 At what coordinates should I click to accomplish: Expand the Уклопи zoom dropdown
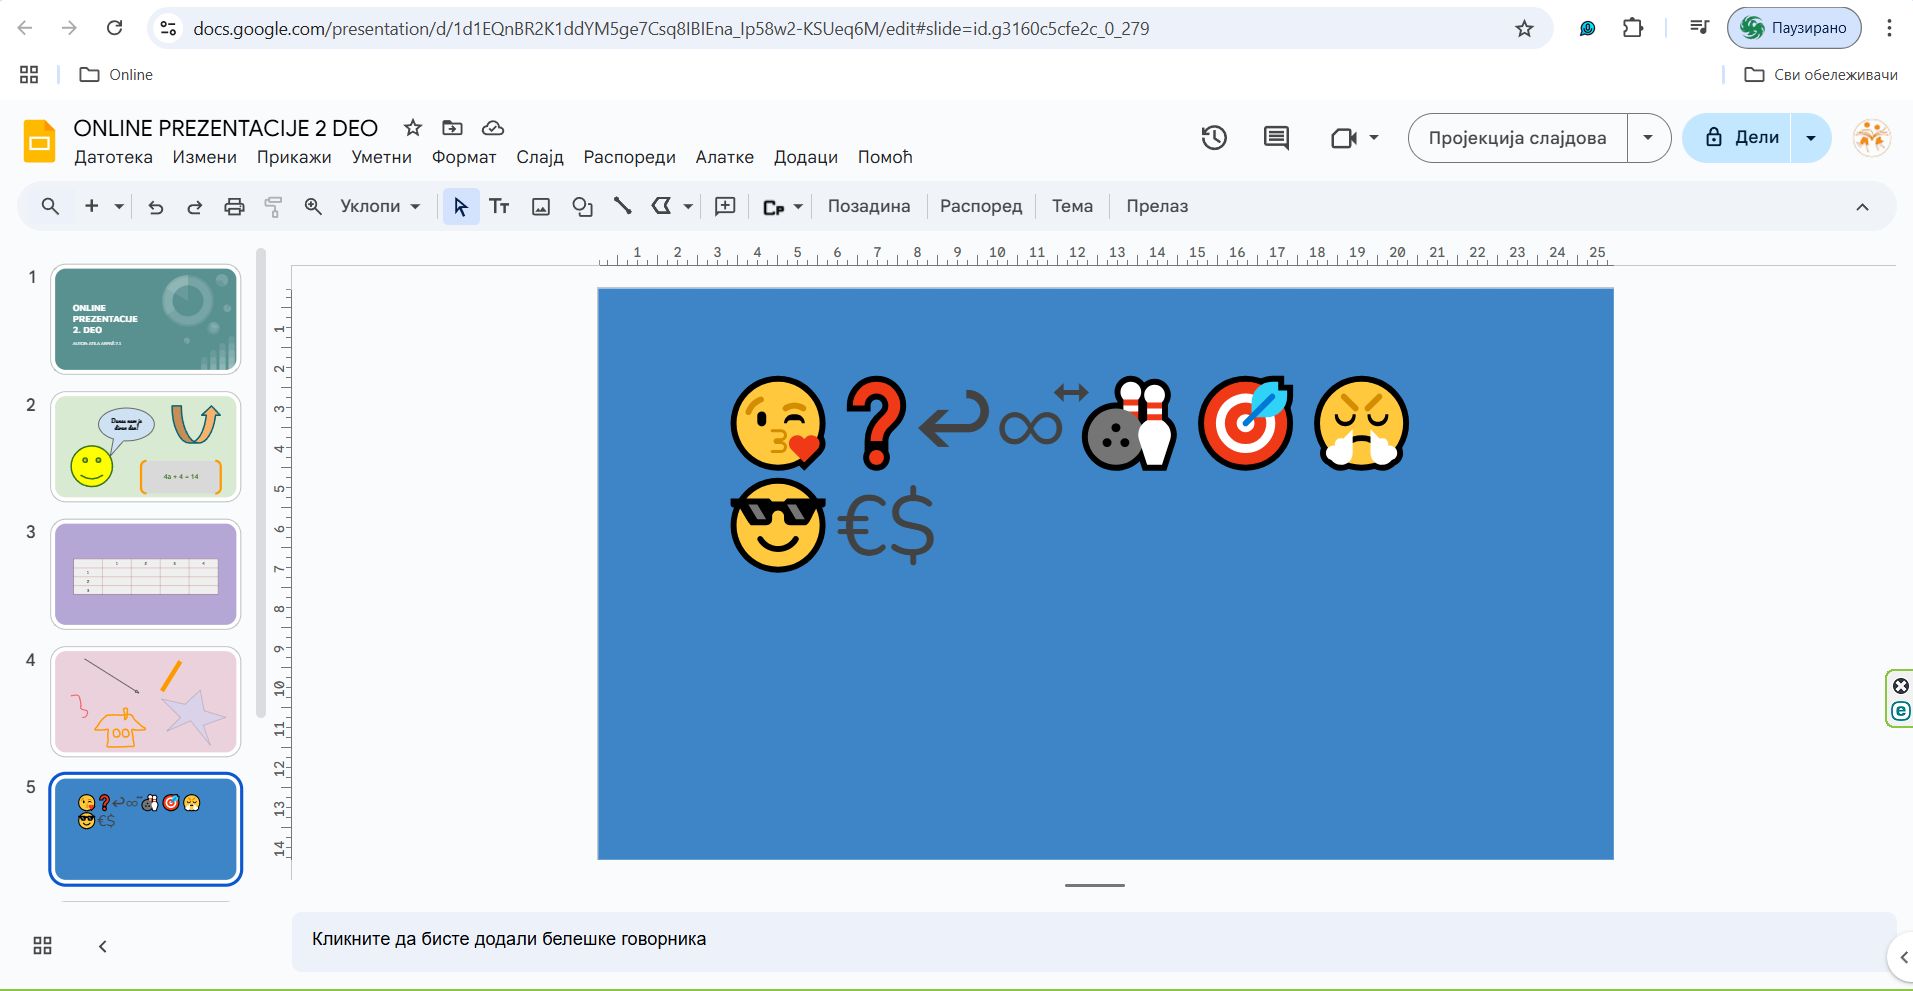click(x=380, y=207)
